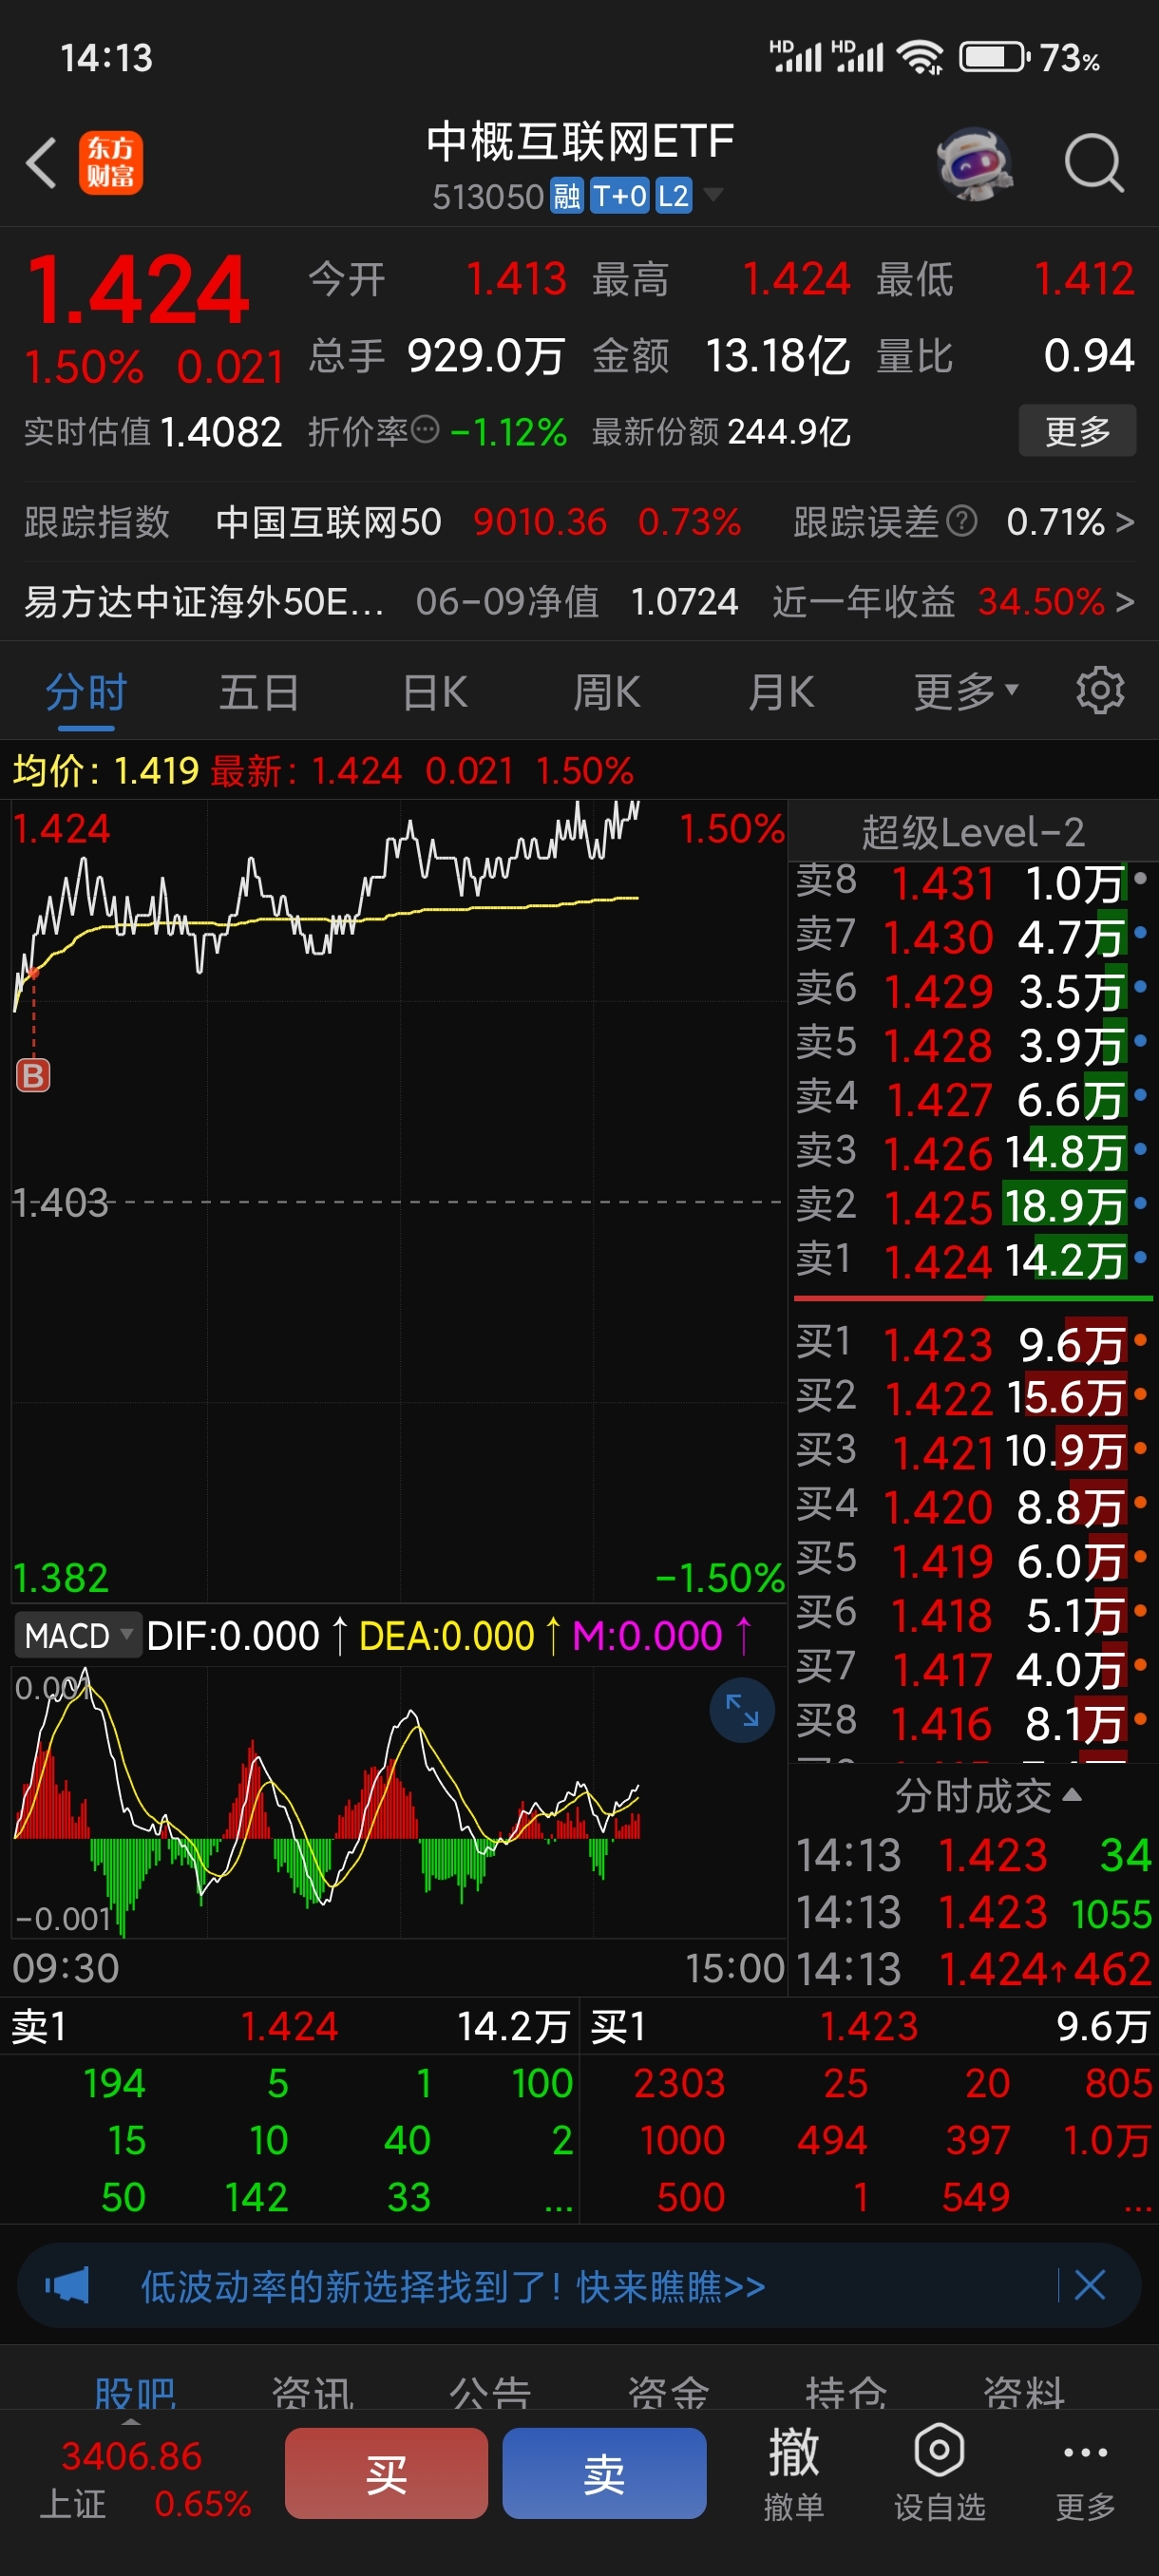Select the 分时 tab
The image size is (1159, 2576).
point(86,692)
